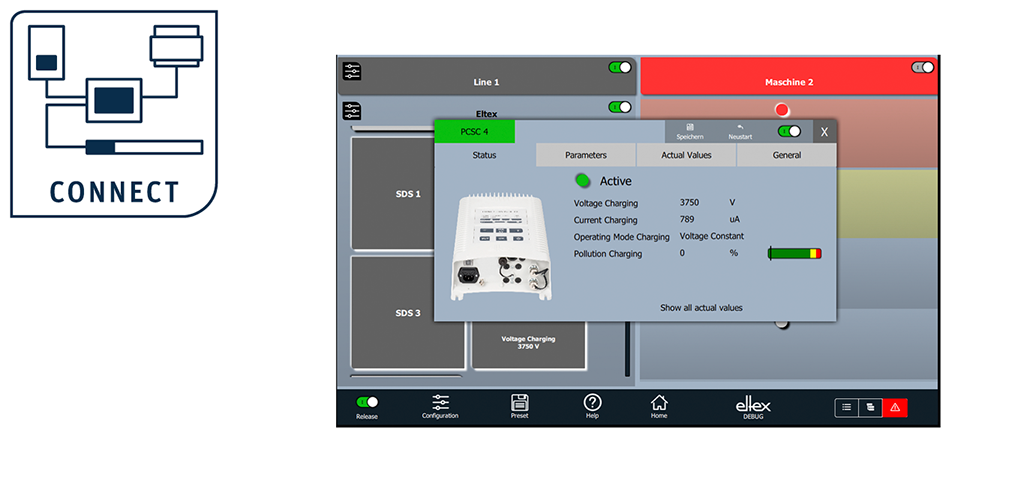Click the Neustart restart icon
Viewport: 1024px width, 480px height.
[740, 131]
